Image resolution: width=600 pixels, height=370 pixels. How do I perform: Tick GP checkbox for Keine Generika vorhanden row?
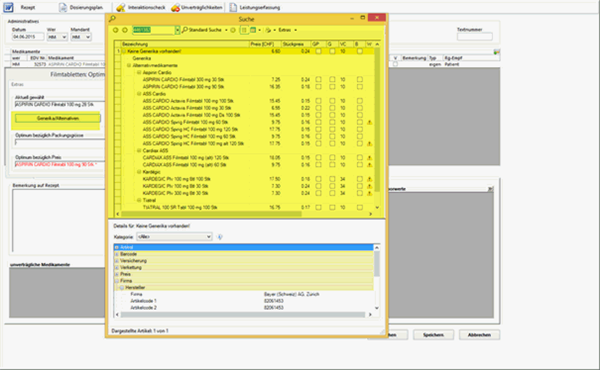(318, 51)
